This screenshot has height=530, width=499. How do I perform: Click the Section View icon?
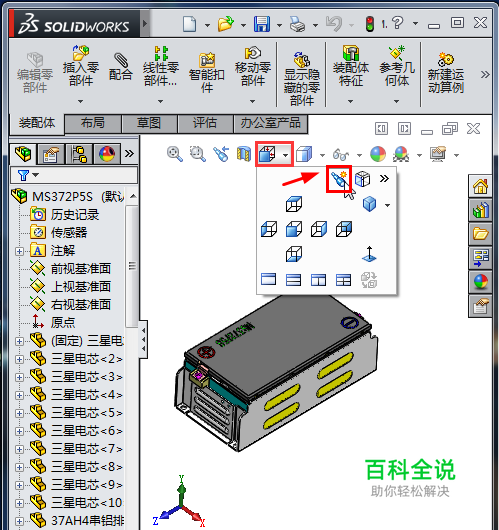[x=244, y=154]
